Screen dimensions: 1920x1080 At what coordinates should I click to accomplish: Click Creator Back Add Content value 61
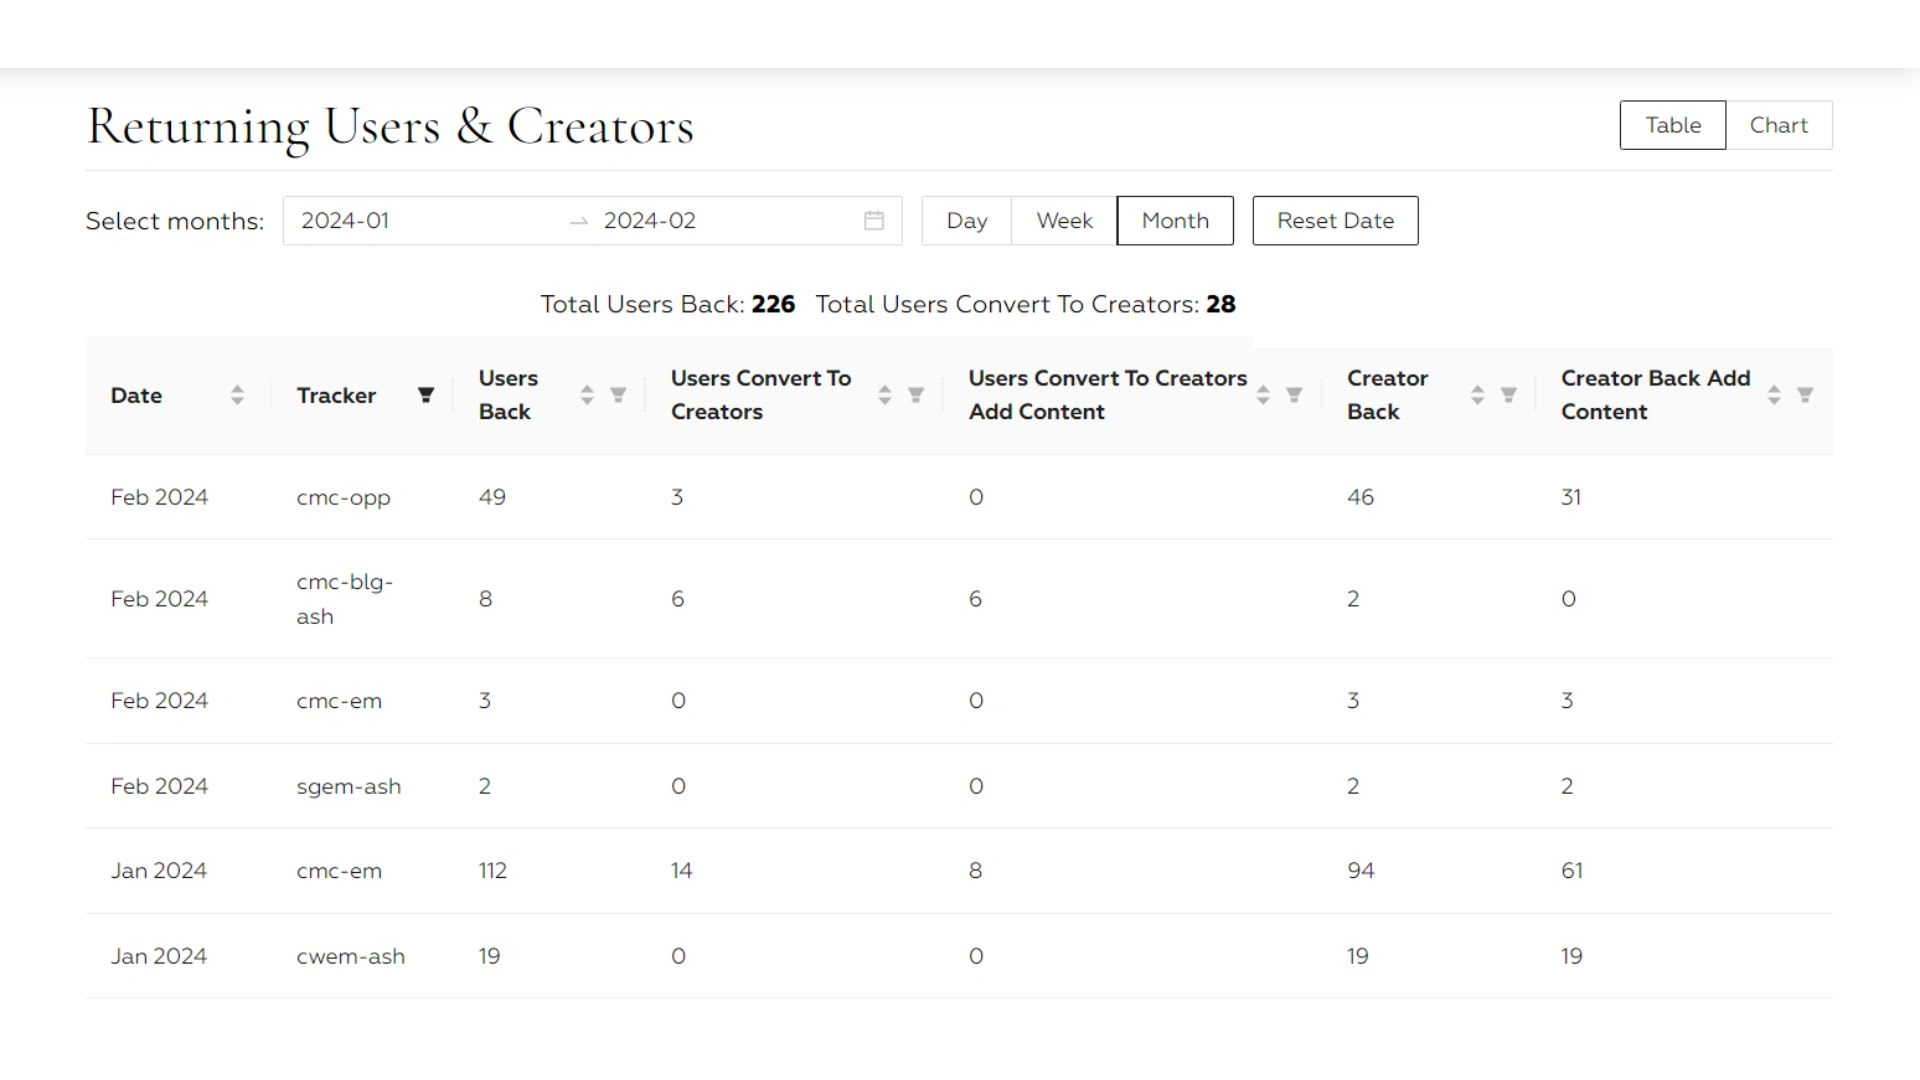pyautogui.click(x=1572, y=871)
